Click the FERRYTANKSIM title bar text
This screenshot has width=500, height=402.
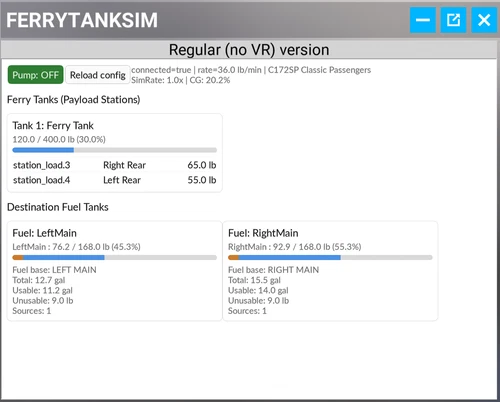(x=82, y=20)
